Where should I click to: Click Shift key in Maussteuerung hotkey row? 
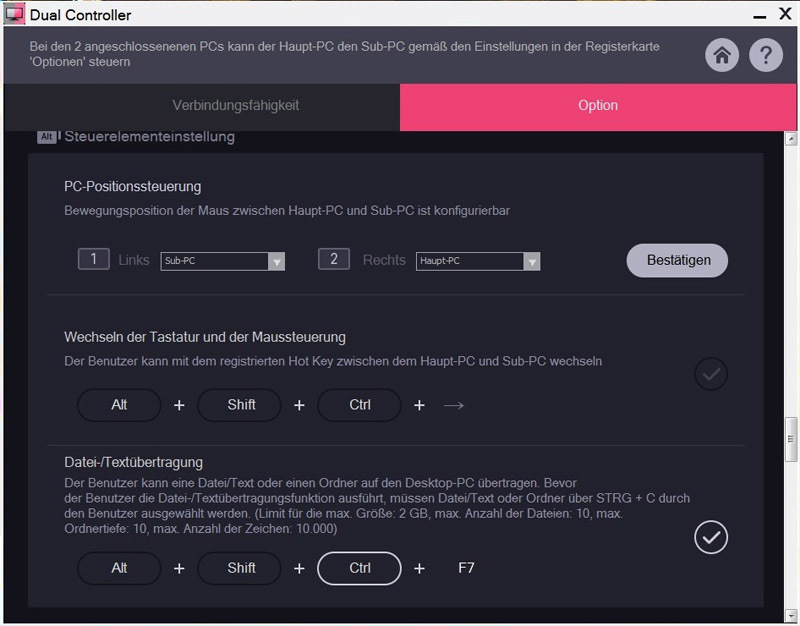(x=239, y=405)
